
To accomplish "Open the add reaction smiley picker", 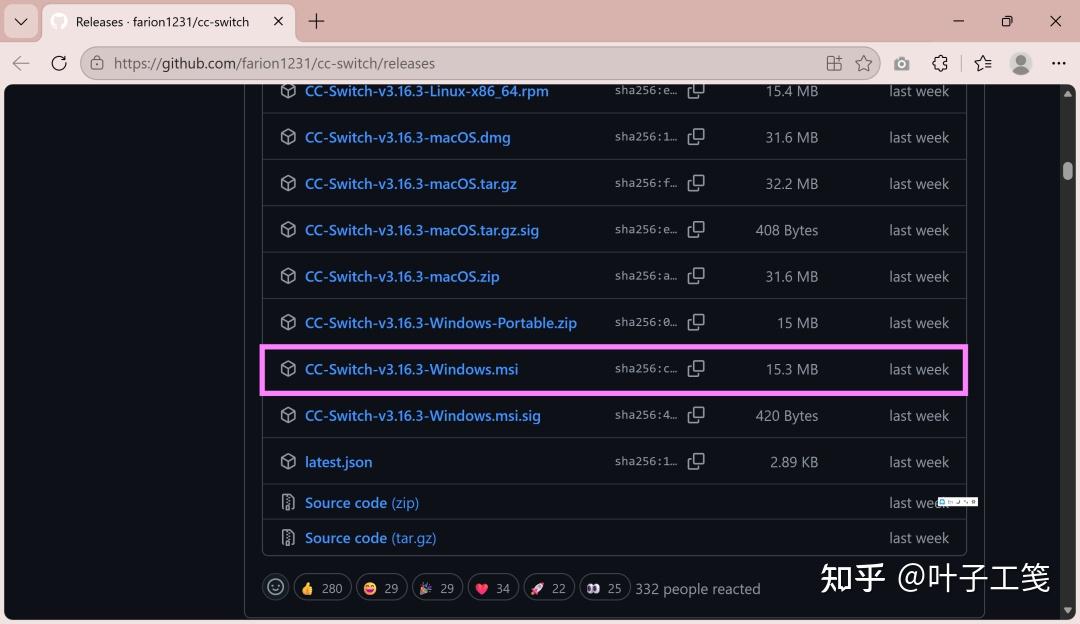I will (276, 587).
